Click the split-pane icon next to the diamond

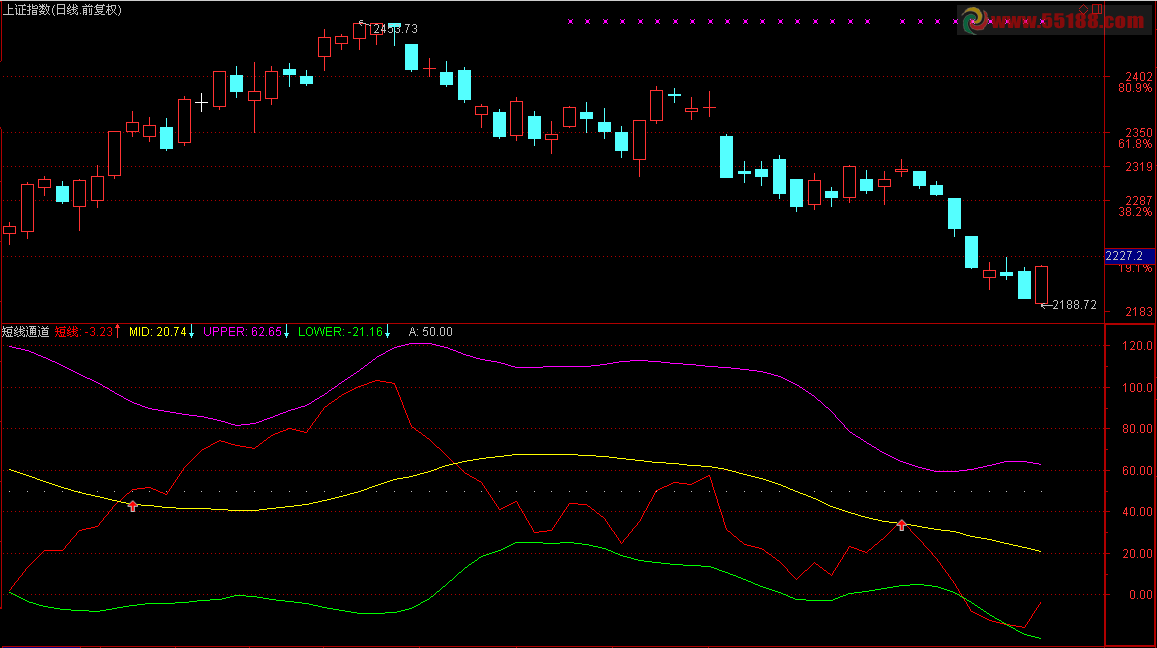coord(1097,9)
